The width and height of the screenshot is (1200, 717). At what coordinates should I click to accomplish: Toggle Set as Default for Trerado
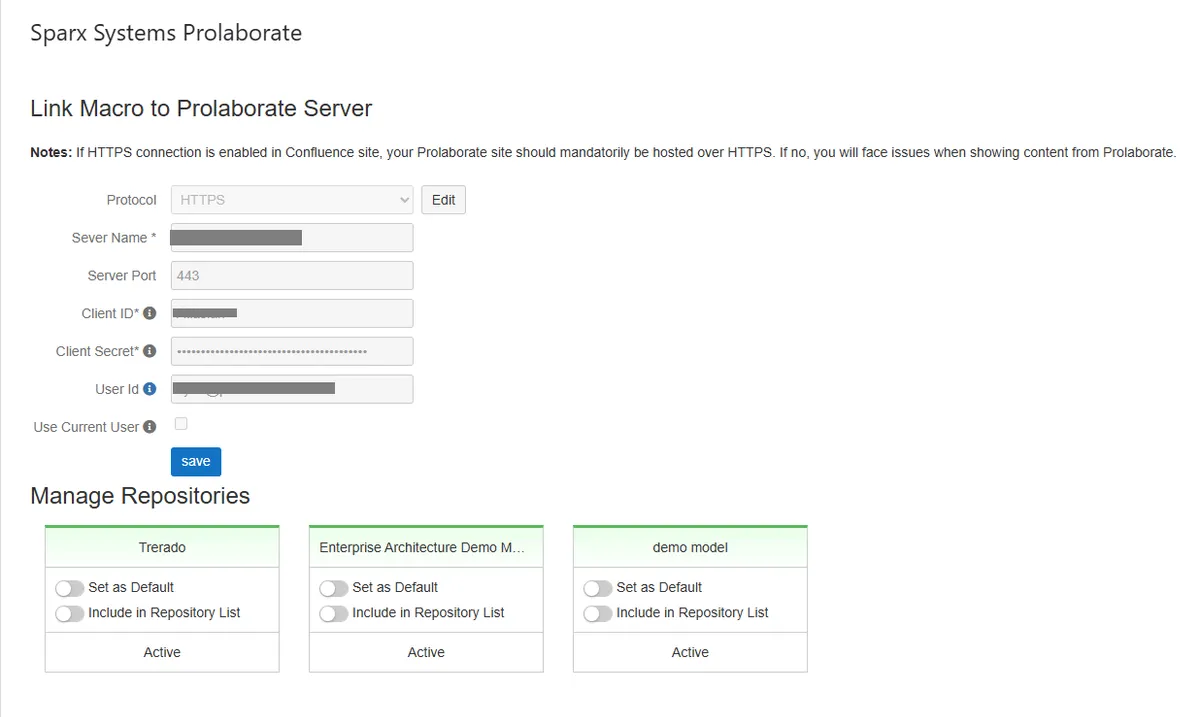70,588
